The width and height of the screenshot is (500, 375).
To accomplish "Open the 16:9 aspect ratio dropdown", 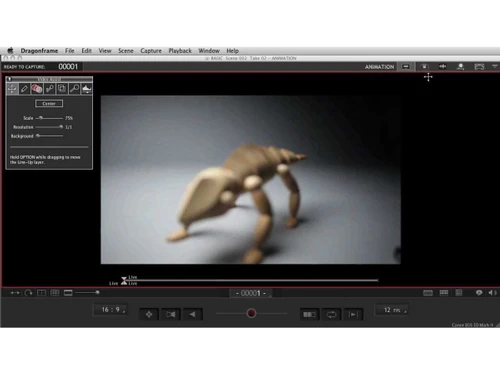I will click(110, 310).
